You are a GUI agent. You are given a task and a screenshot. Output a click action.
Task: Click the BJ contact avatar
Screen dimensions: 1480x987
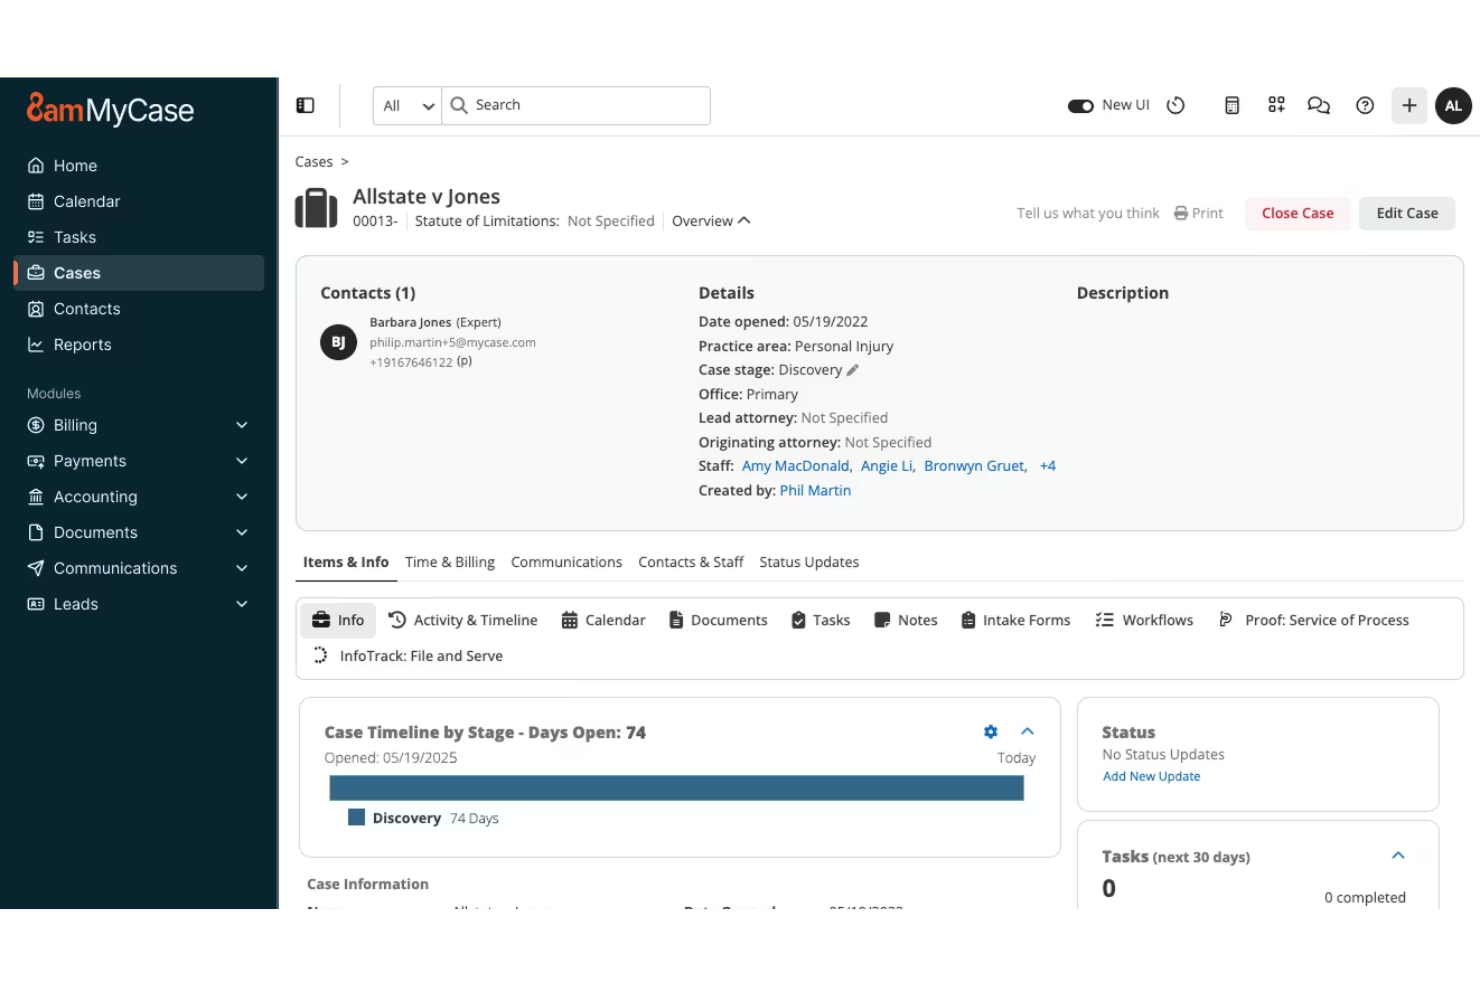pyautogui.click(x=339, y=342)
